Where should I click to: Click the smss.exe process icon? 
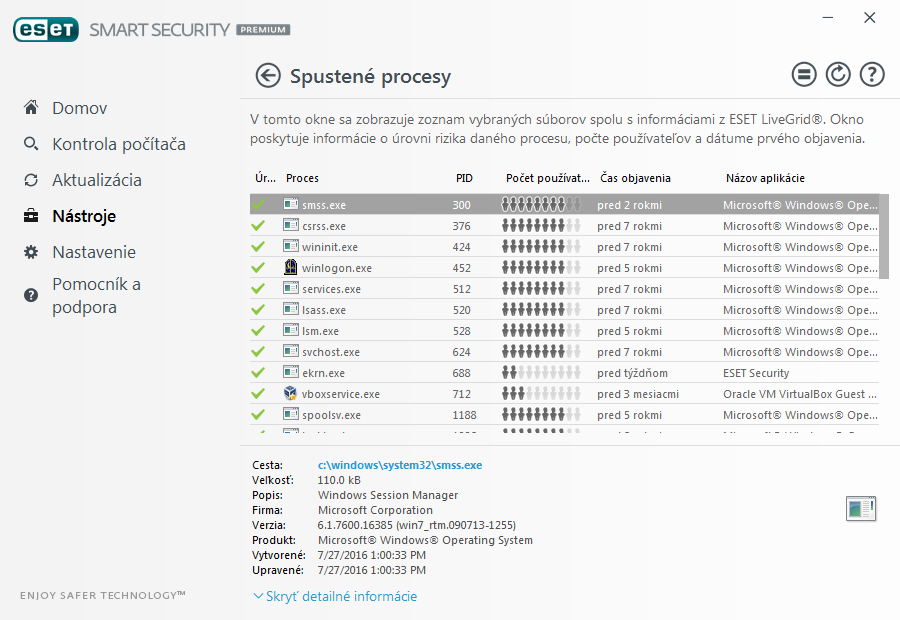click(x=291, y=204)
